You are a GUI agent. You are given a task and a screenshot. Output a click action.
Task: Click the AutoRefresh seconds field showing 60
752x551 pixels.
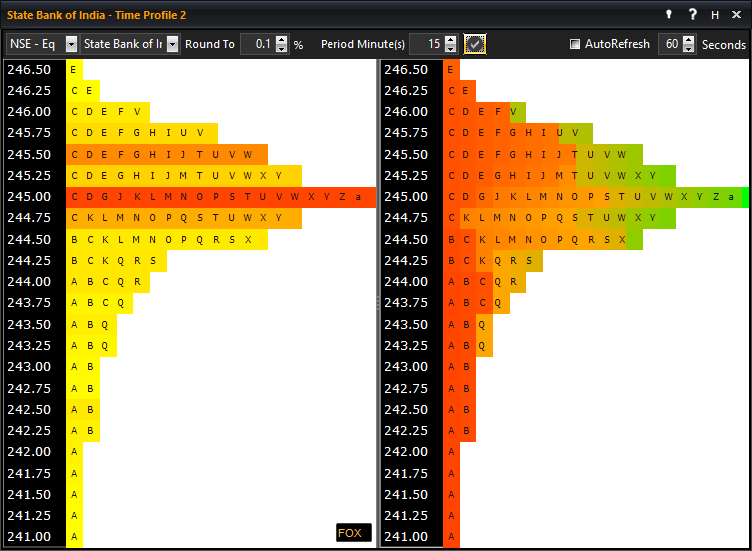(670, 44)
